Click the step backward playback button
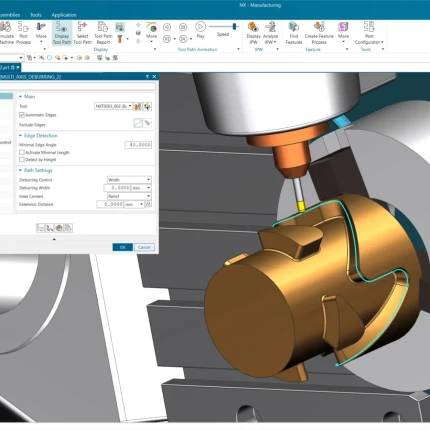The height and width of the screenshot is (430, 430). pyautogui.click(x=167, y=27)
